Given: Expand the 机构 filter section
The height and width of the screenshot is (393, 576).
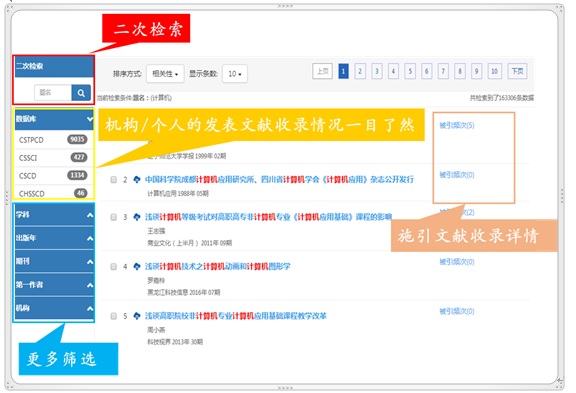Looking at the screenshot, I should click(54, 308).
